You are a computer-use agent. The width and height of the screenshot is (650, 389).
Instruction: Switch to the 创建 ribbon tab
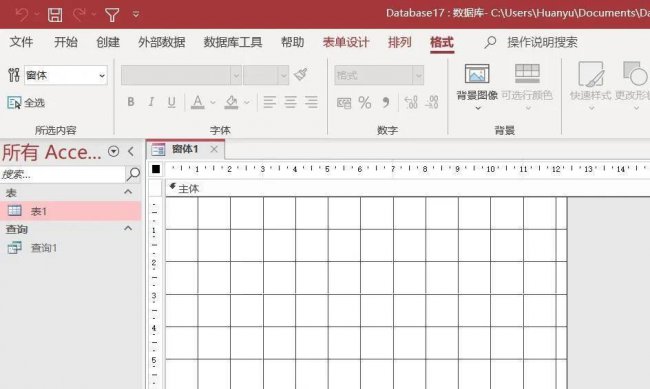108,42
